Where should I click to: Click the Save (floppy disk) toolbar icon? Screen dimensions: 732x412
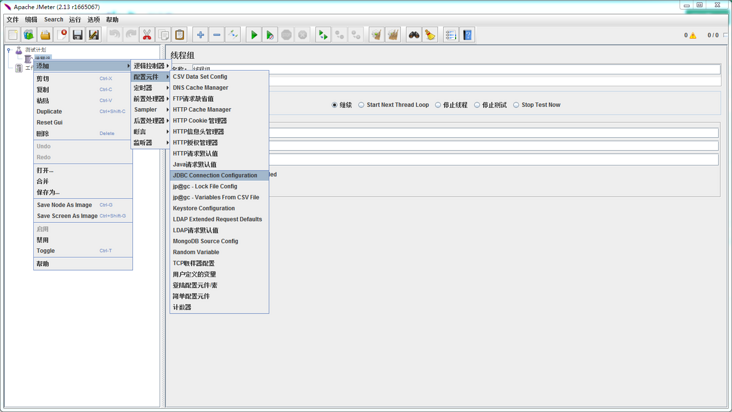pyautogui.click(x=77, y=35)
